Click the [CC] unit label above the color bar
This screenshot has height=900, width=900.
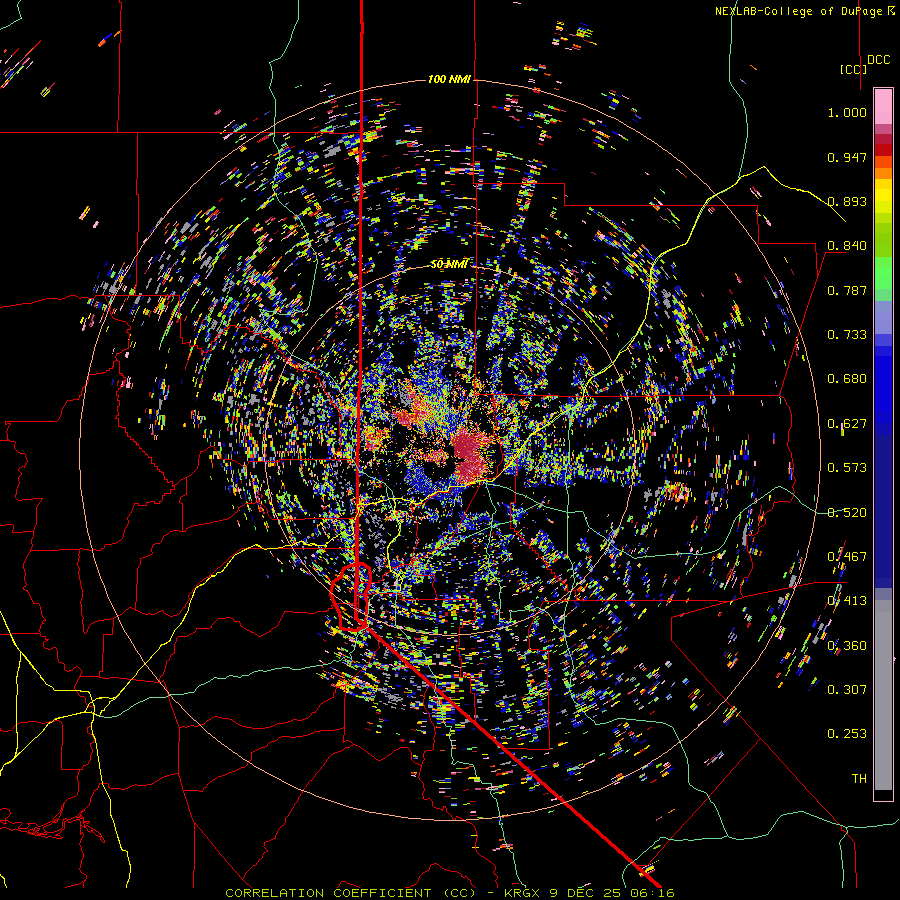point(853,69)
